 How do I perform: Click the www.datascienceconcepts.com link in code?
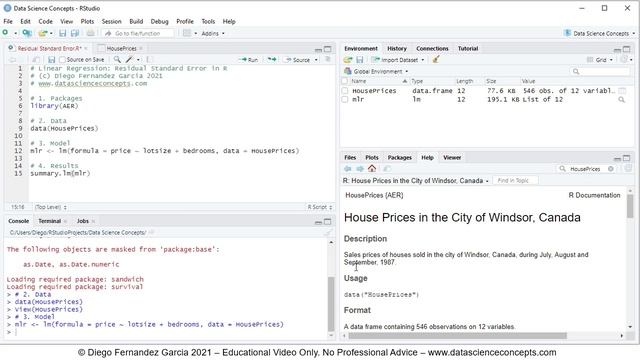click(x=93, y=83)
